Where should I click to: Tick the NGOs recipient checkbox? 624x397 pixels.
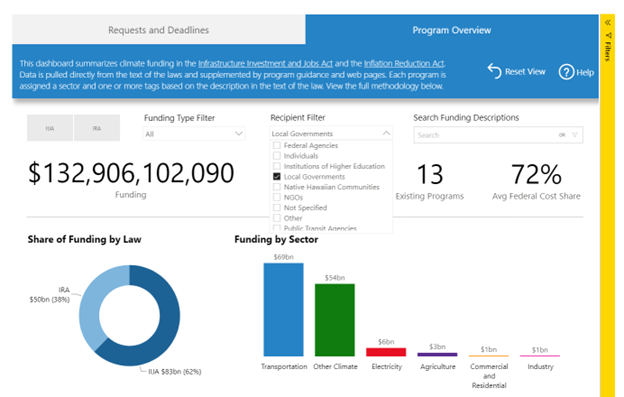(277, 197)
